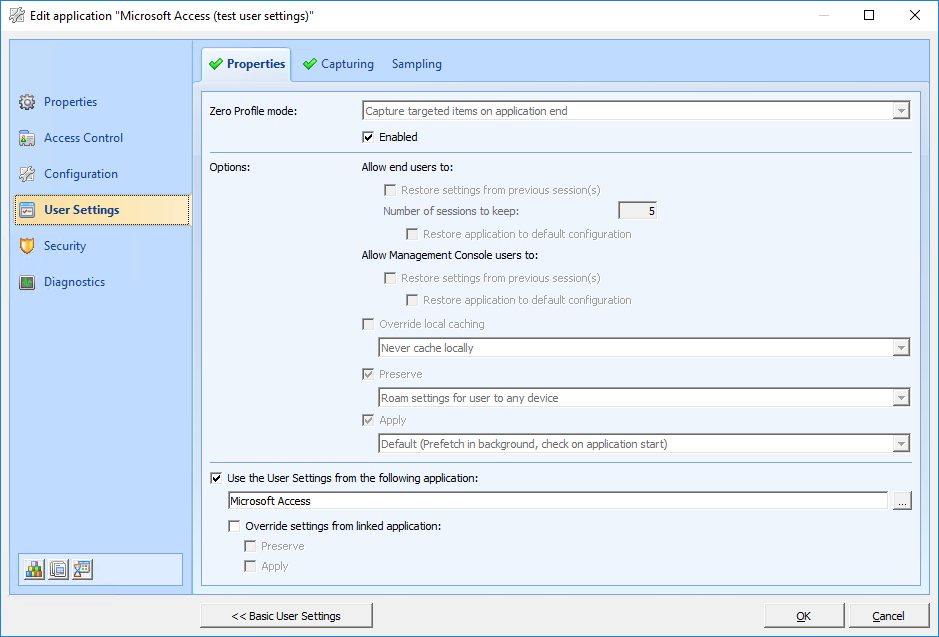Click the stacked windows icon in sidebar footer
This screenshot has width=939, height=637.
click(x=59, y=569)
